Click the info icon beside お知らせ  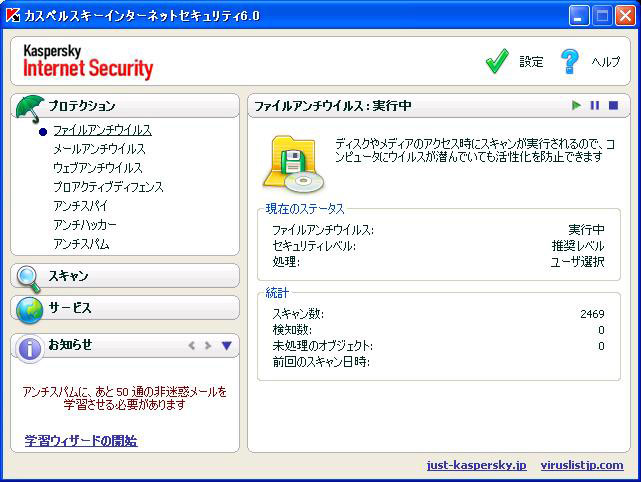coord(29,349)
